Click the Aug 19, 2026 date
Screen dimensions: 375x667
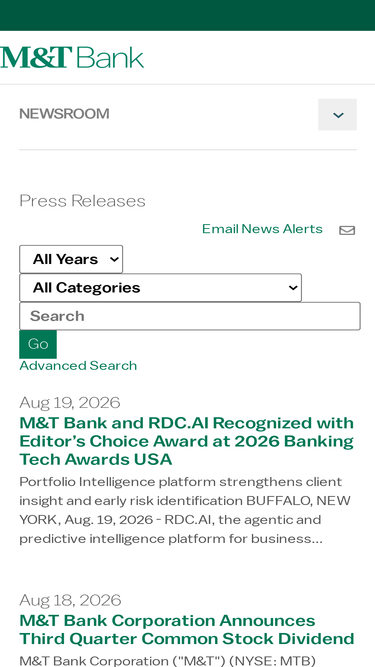click(70, 402)
